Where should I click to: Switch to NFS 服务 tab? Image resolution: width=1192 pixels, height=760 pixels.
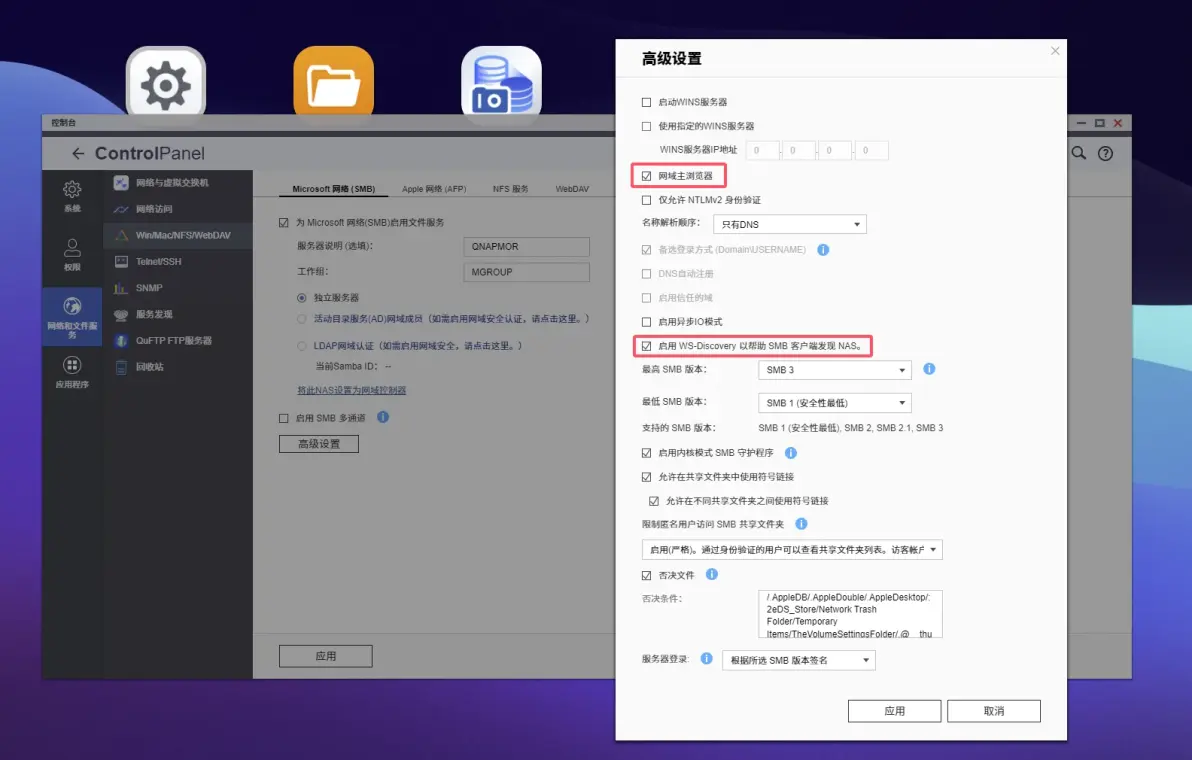pyautogui.click(x=510, y=188)
